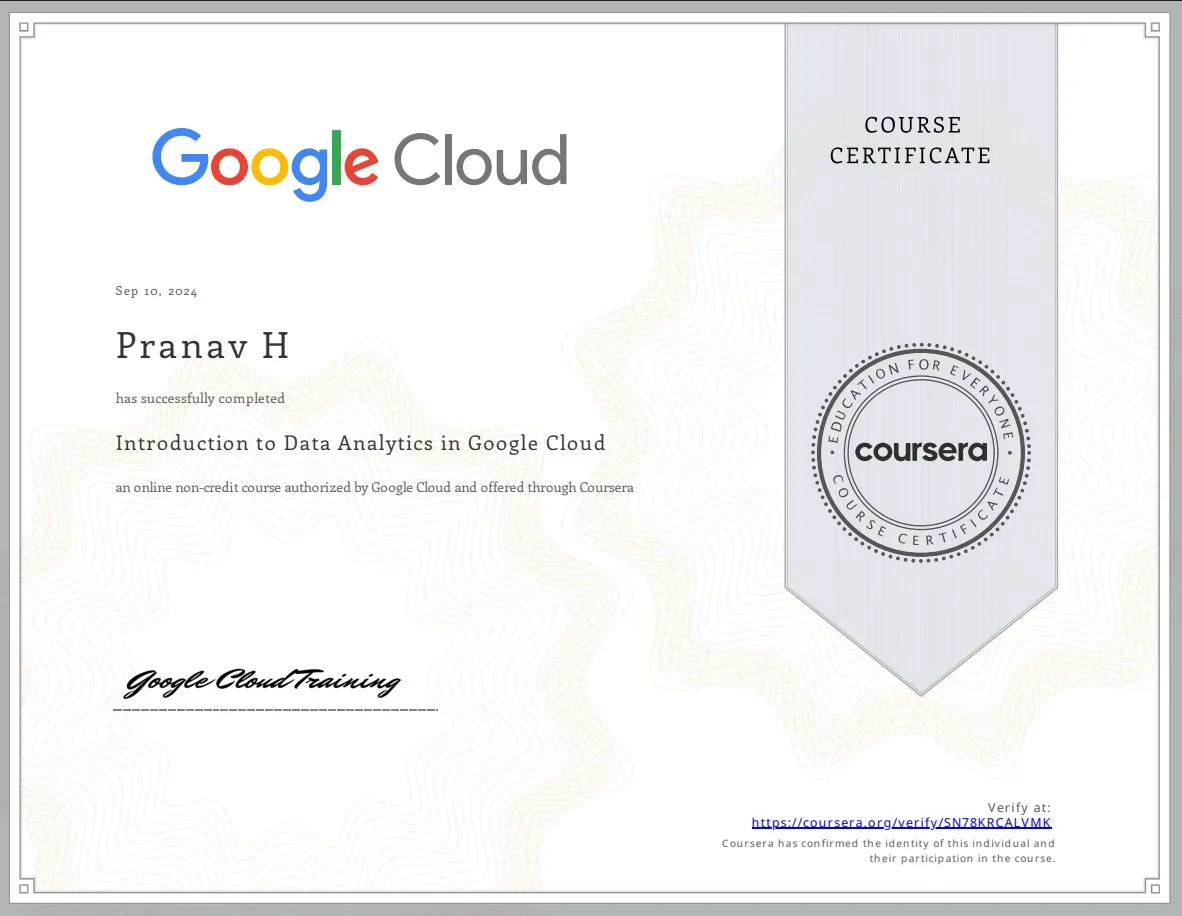Click the Coursera seal emblem
This screenshot has height=916, width=1182.
click(920, 452)
